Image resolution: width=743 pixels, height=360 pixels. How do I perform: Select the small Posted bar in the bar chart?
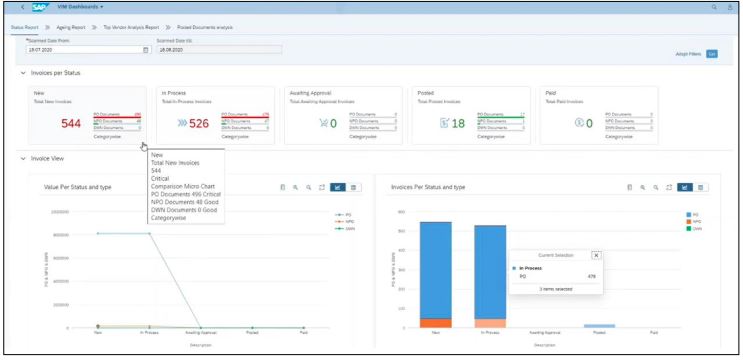coord(599,326)
